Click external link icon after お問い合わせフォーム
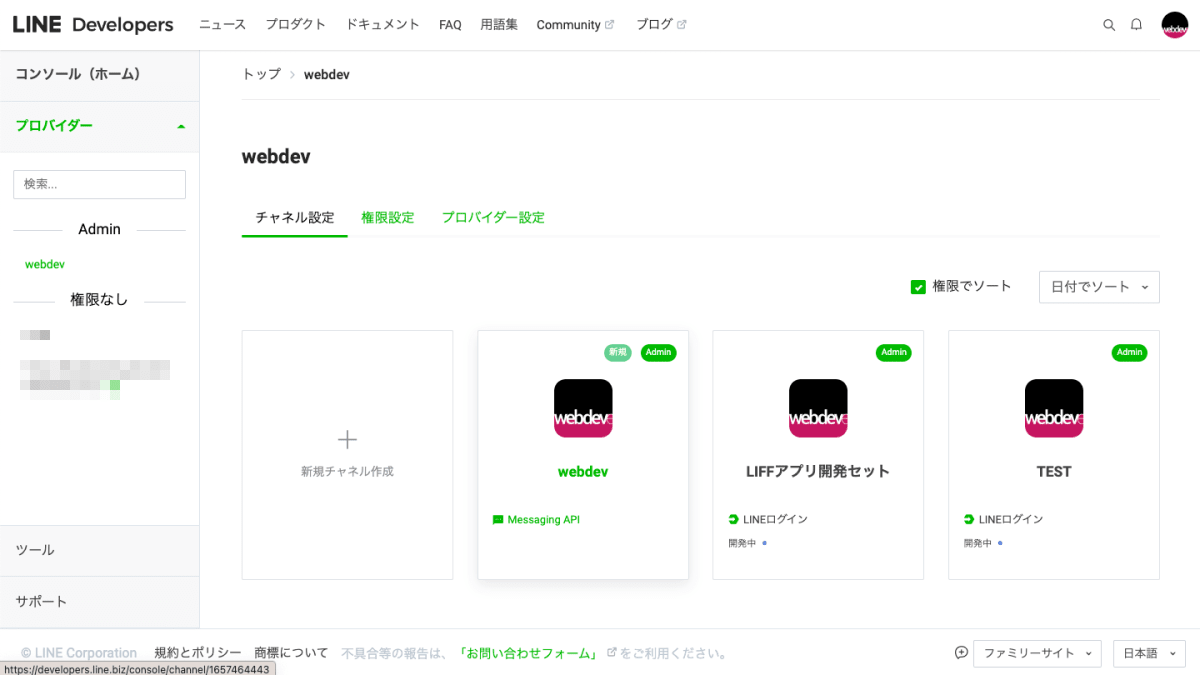 click(x=612, y=653)
